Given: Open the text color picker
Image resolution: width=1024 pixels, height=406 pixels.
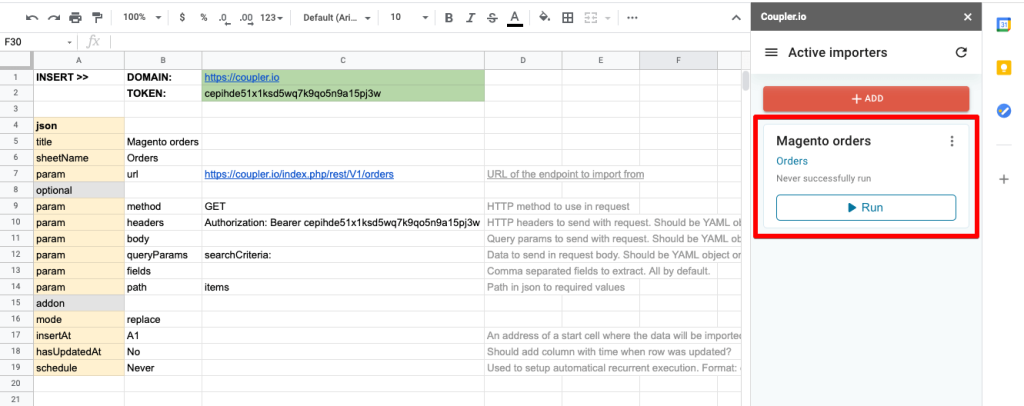Looking at the screenshot, I should pos(515,18).
